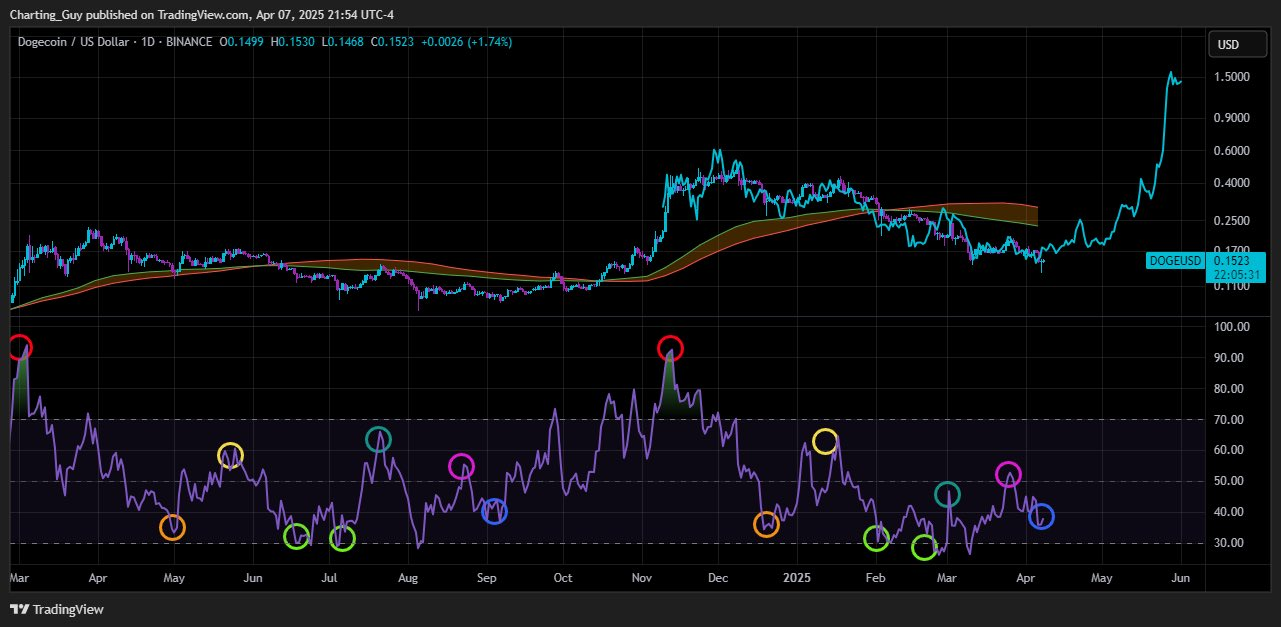Click the 2025 label on the time axis

click(x=797, y=578)
